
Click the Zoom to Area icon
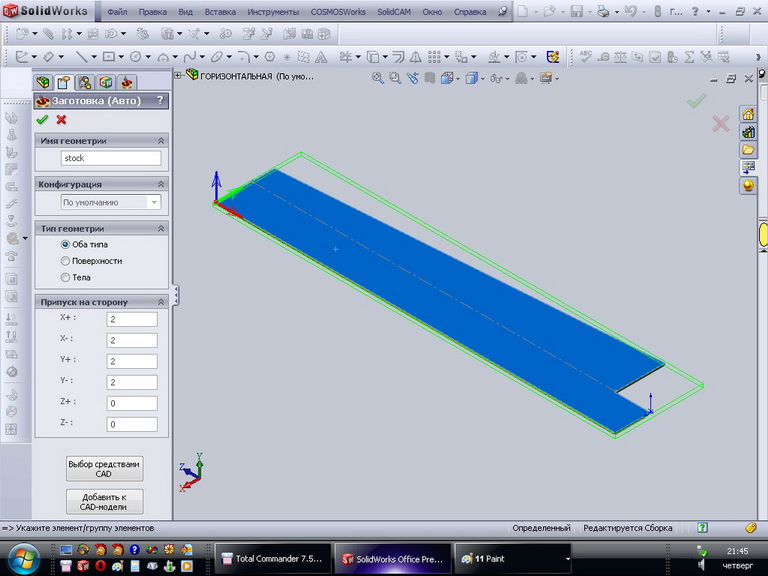pyautogui.click(x=395, y=78)
